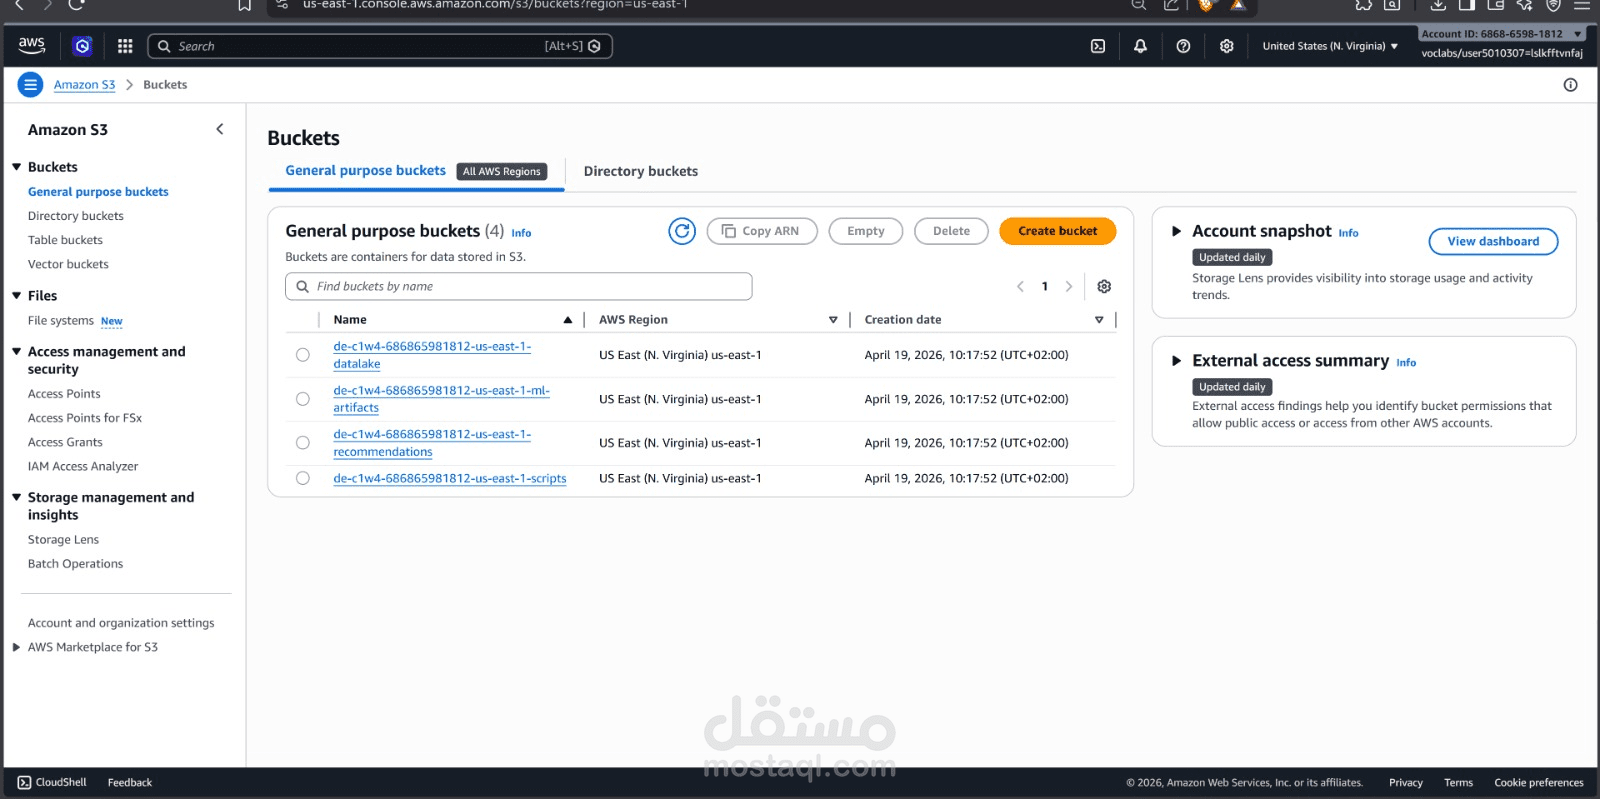1600x799 pixels.
Task: Click Info link next to External access summary
Action: pyautogui.click(x=1406, y=363)
